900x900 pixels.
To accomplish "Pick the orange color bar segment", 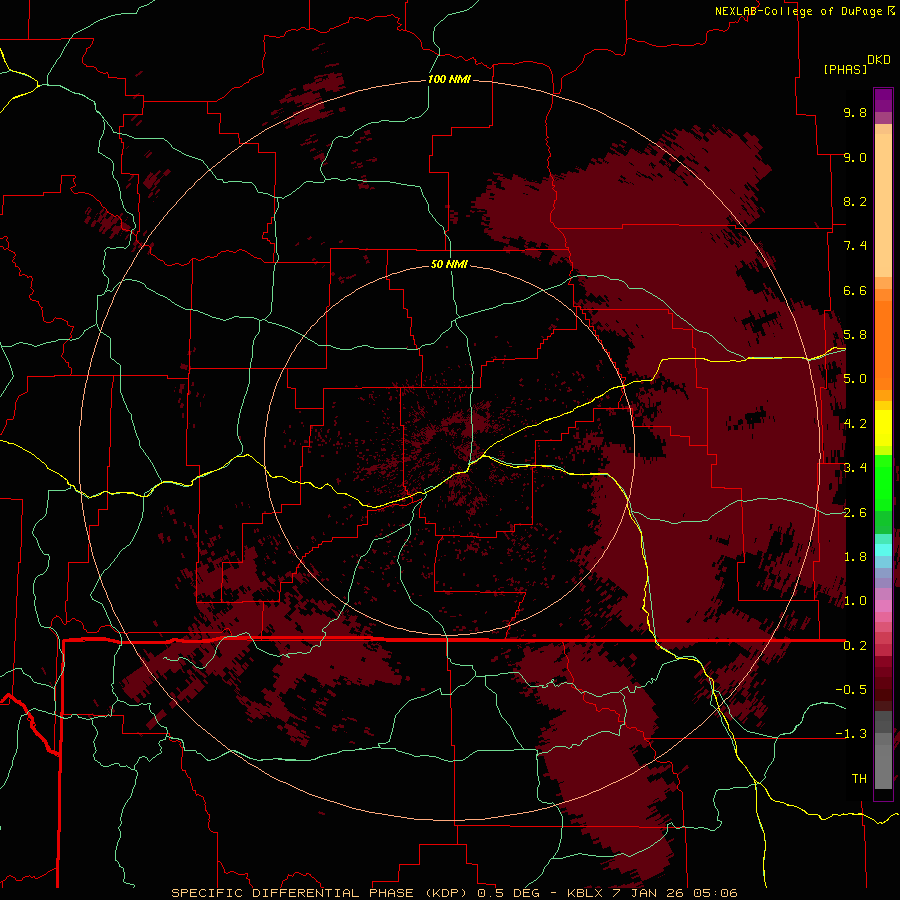I will tap(883, 345).
